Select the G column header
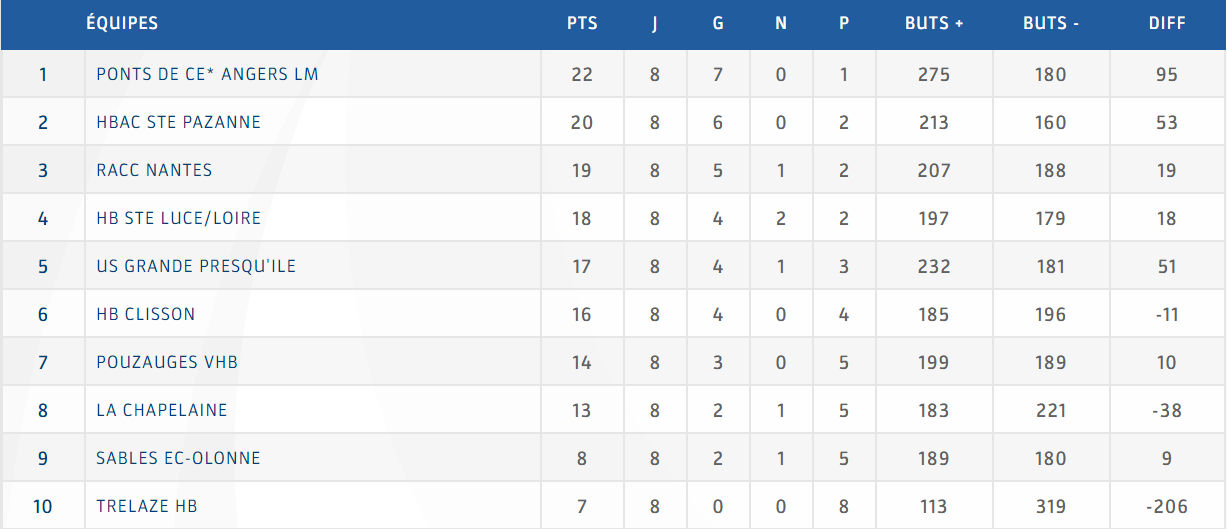The width and height of the screenshot is (1227, 529). click(x=718, y=23)
